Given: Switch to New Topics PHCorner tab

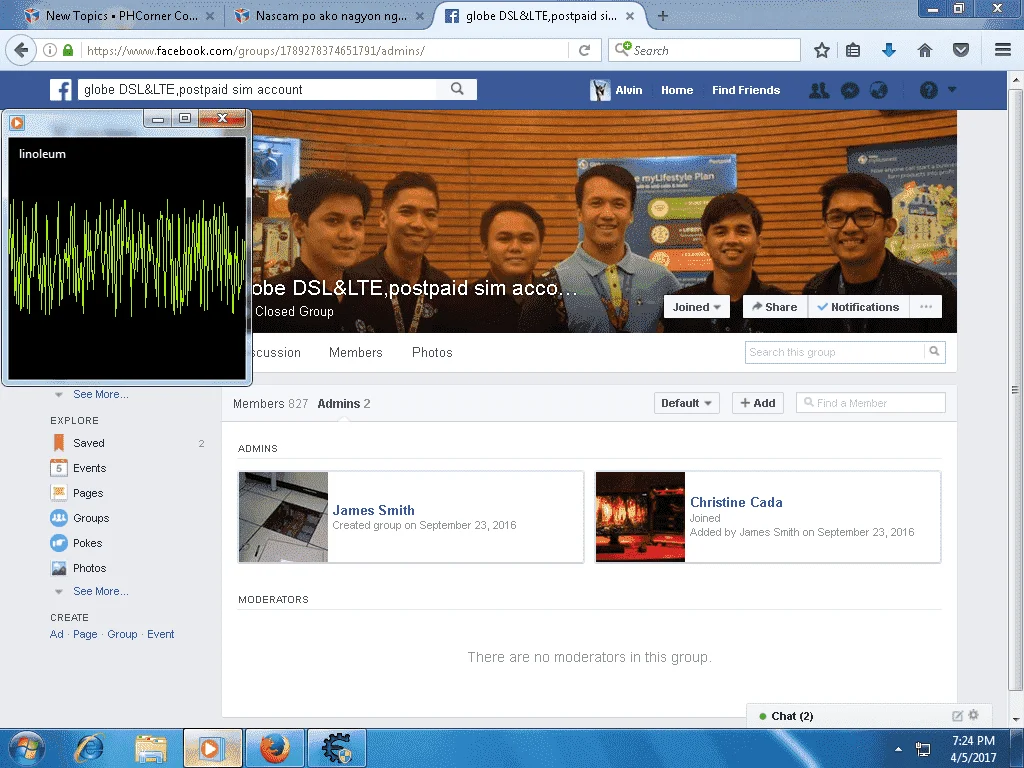Looking at the screenshot, I should pos(120,16).
